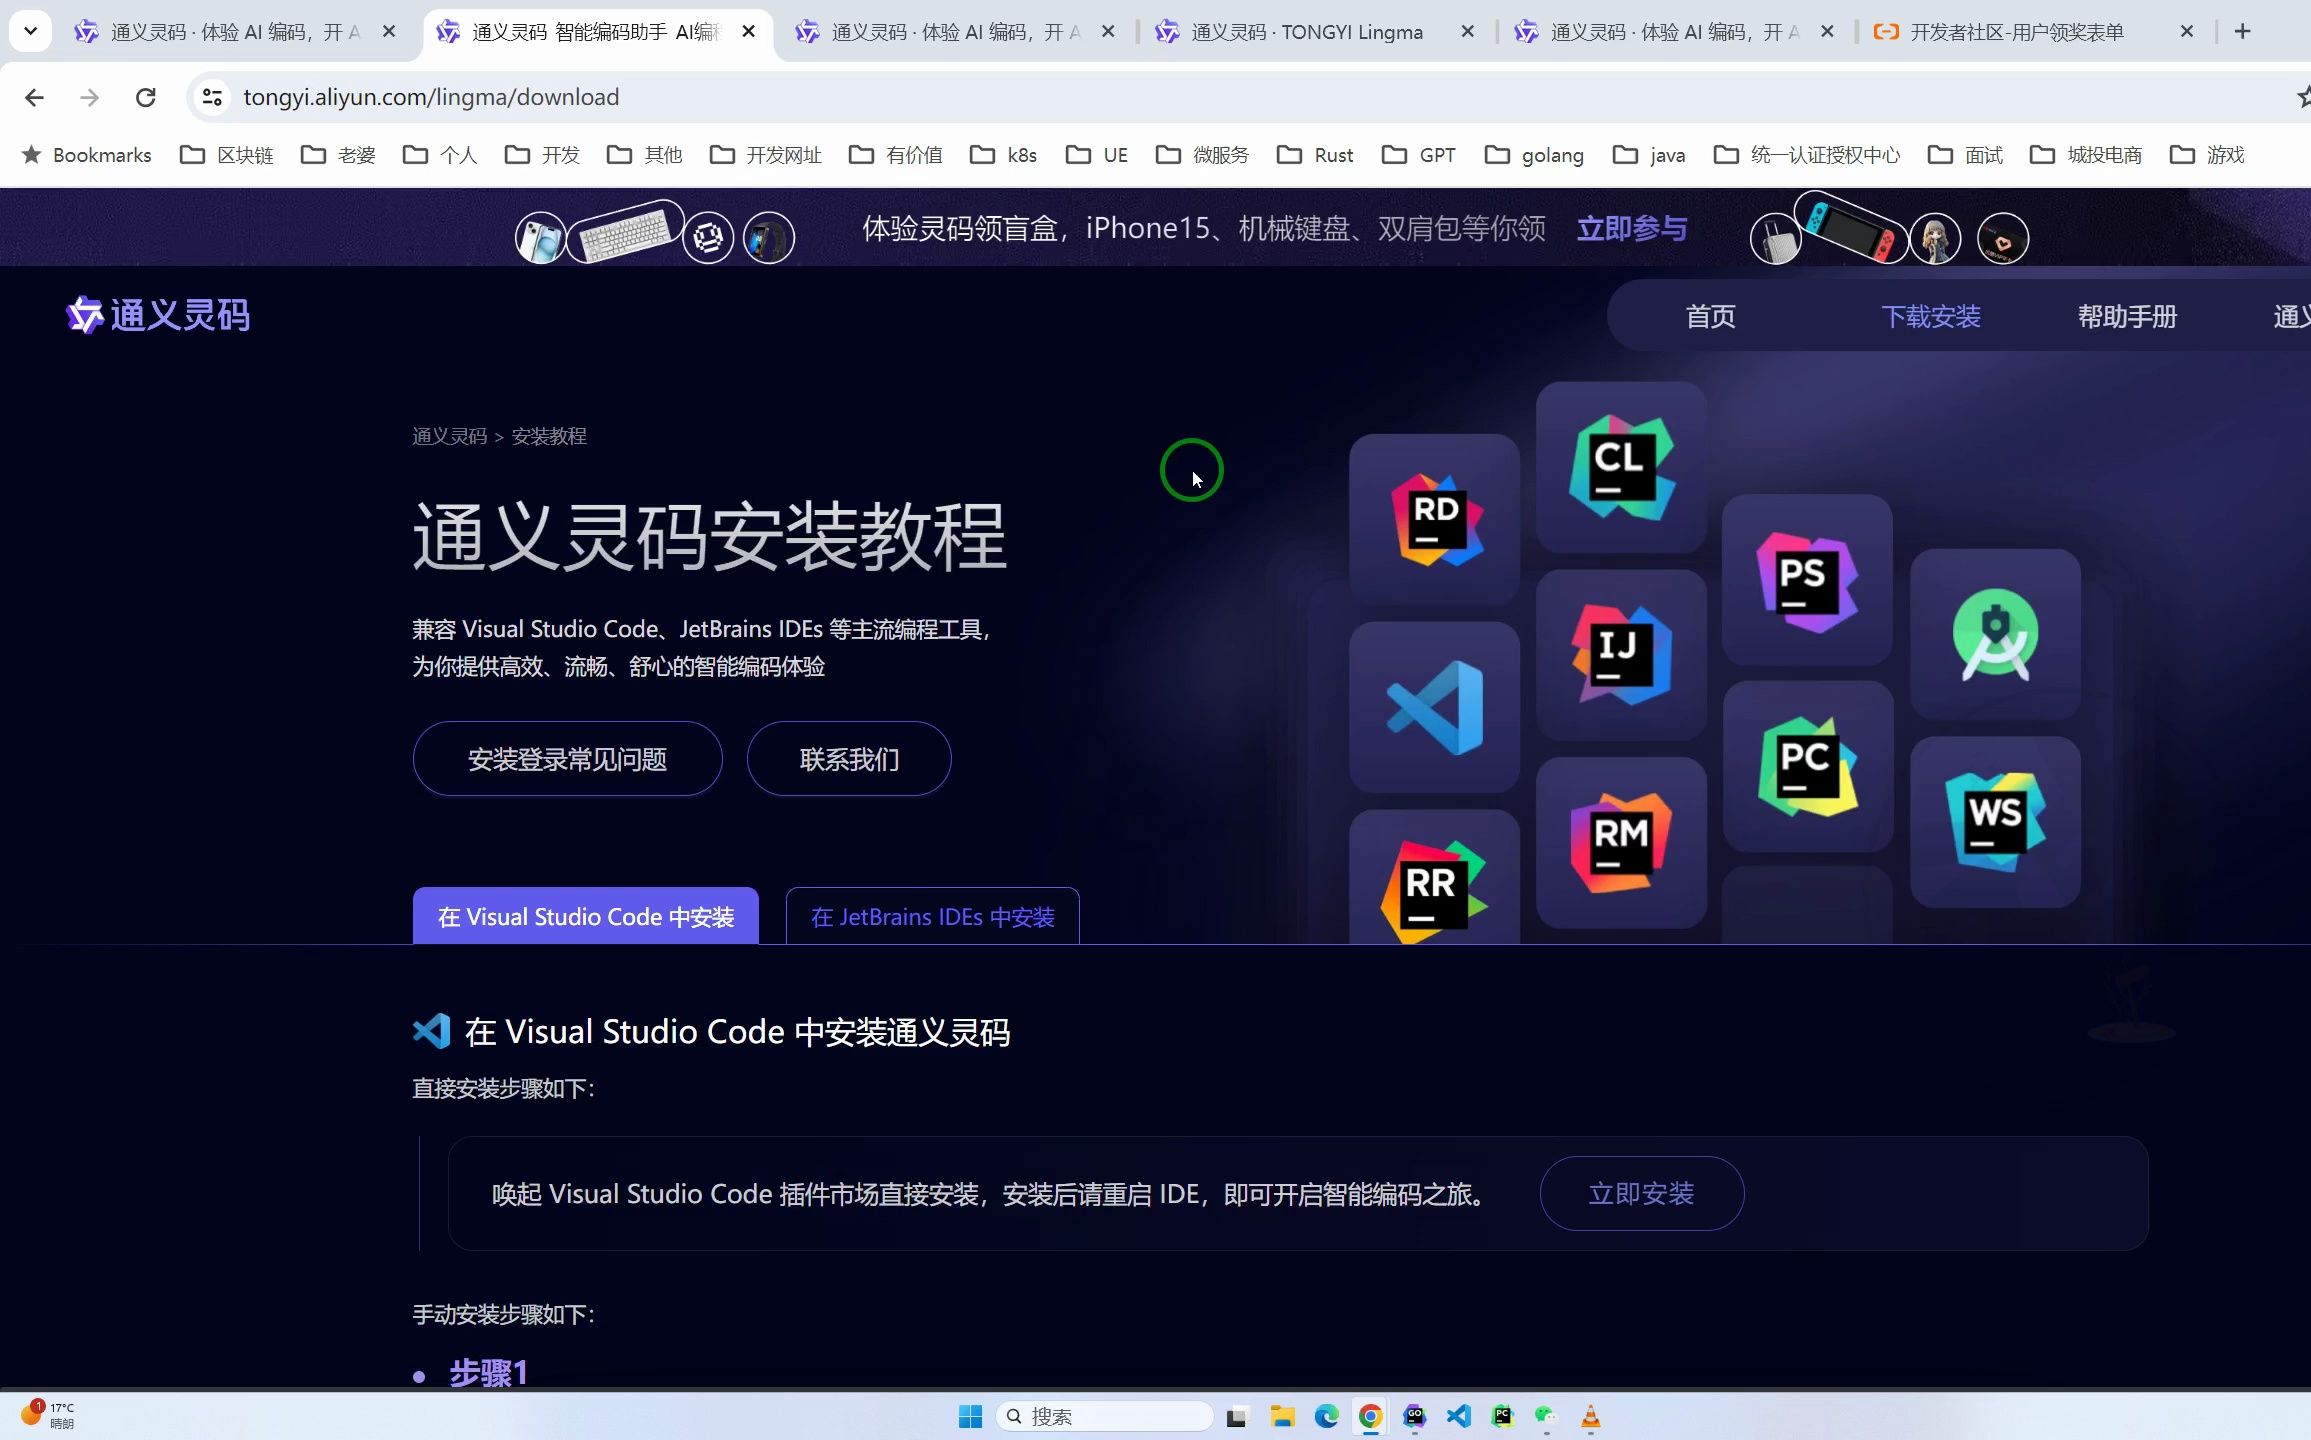
Task: Click 安装教程 breadcrumb link
Action: [x=549, y=436]
